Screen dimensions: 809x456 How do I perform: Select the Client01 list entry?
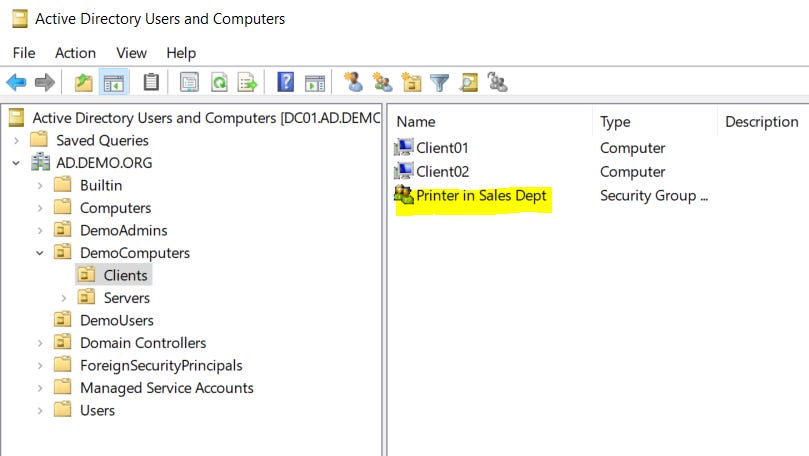(442, 148)
